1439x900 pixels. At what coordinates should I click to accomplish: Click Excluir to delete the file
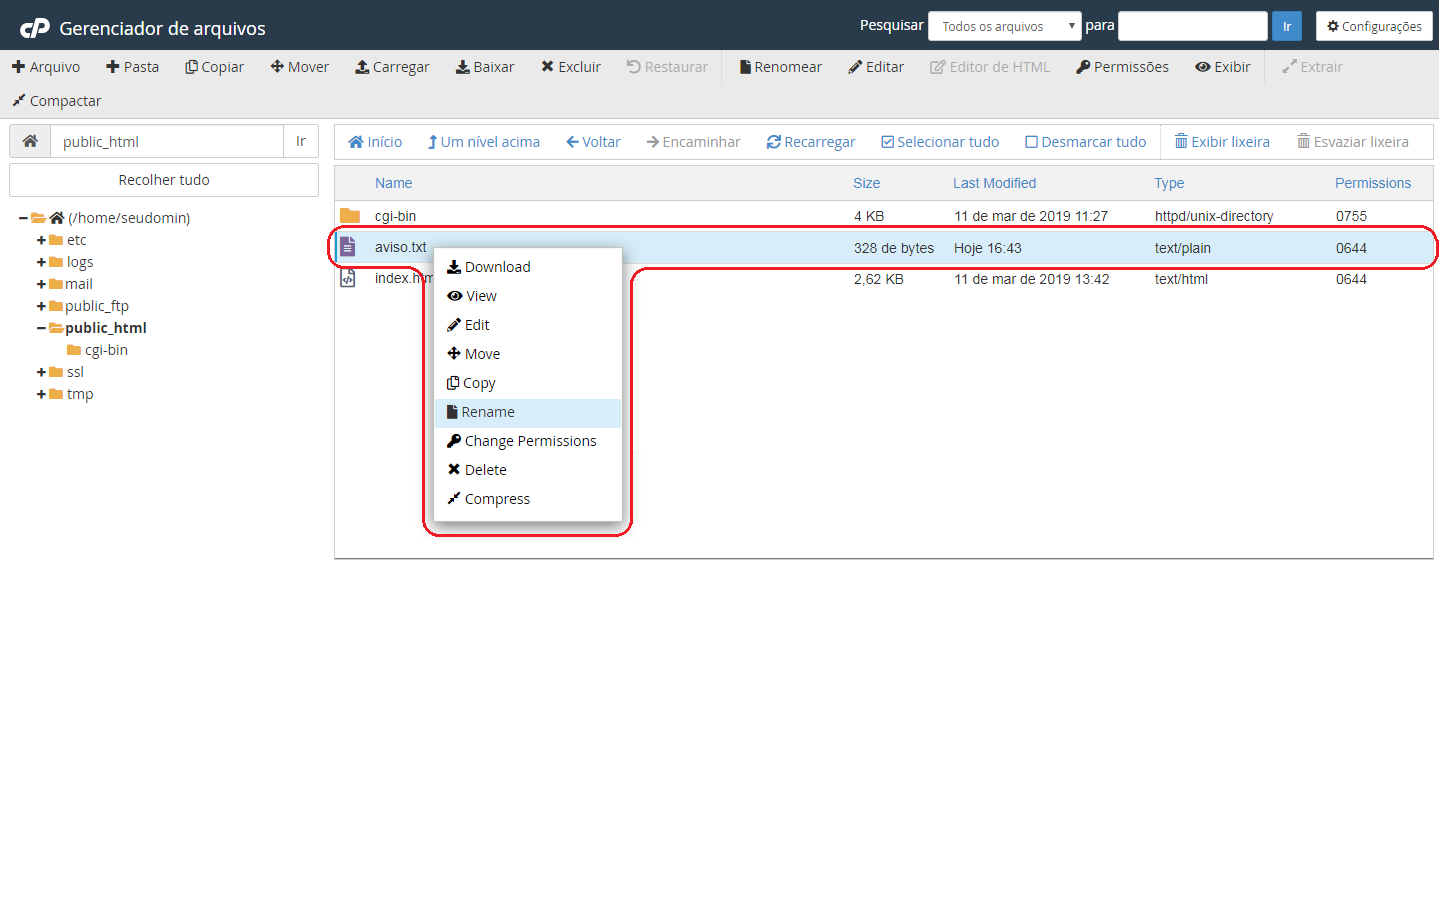[x=571, y=67]
